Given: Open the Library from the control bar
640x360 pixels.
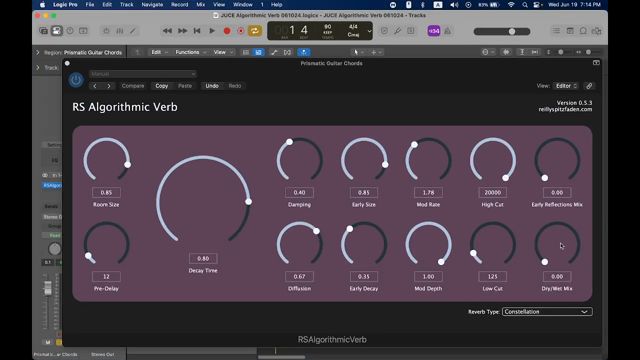Looking at the screenshot, I should pyautogui.click(x=43, y=31).
